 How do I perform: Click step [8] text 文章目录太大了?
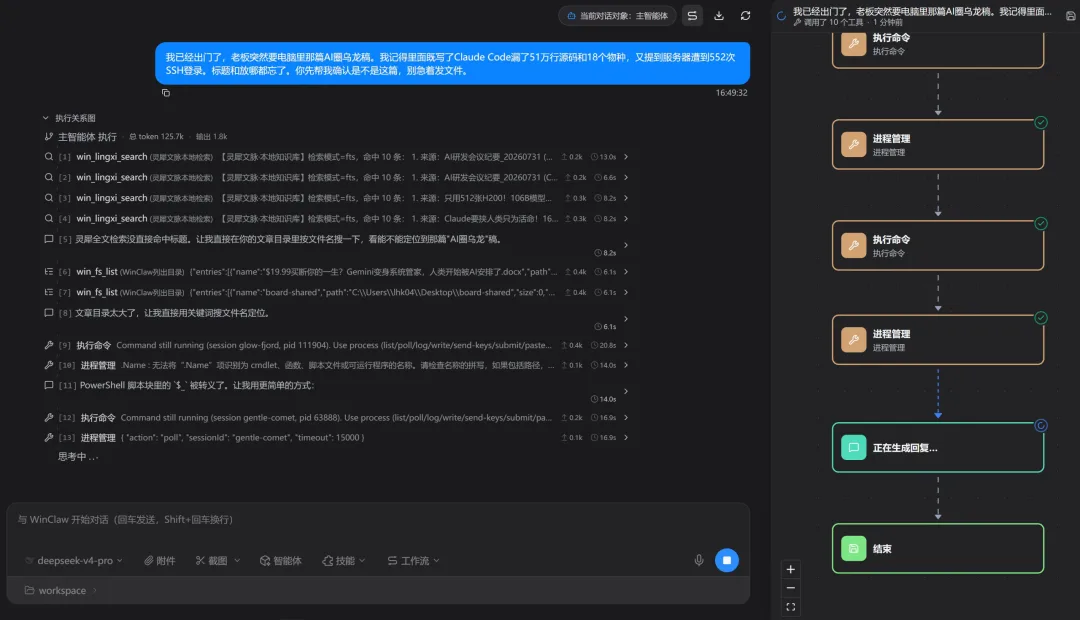pos(172,313)
